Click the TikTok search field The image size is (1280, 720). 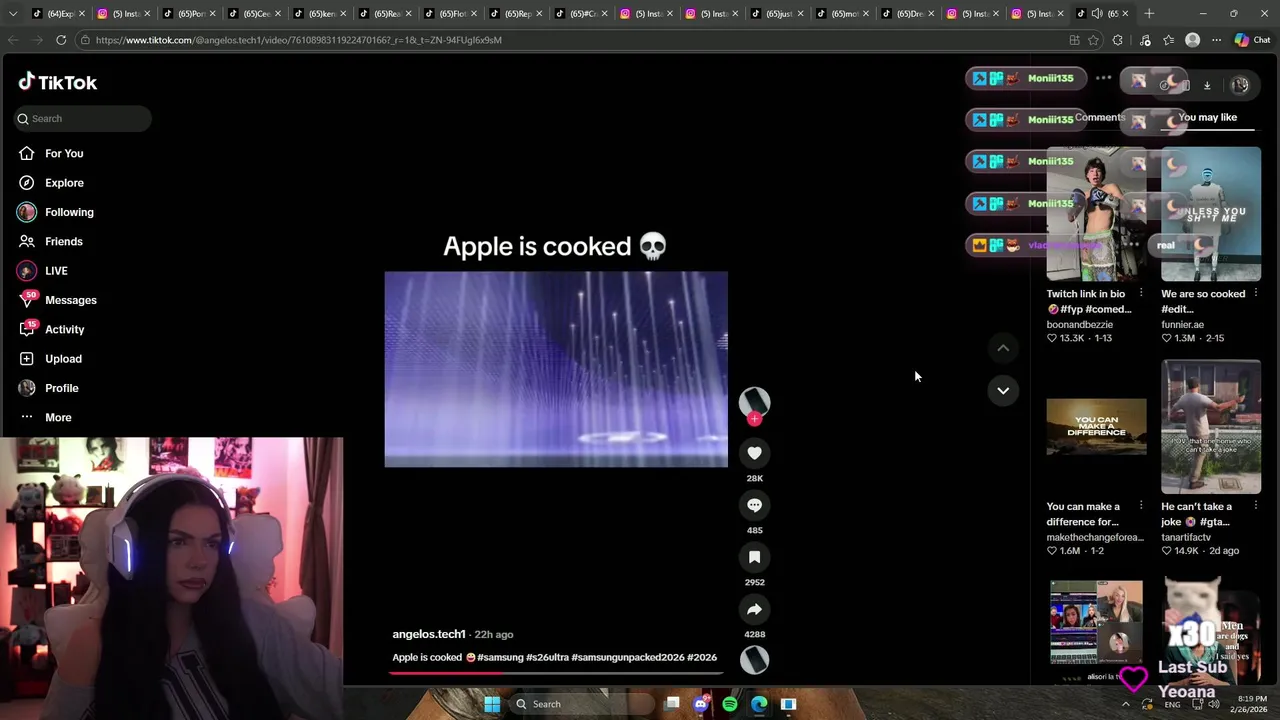coord(83,118)
